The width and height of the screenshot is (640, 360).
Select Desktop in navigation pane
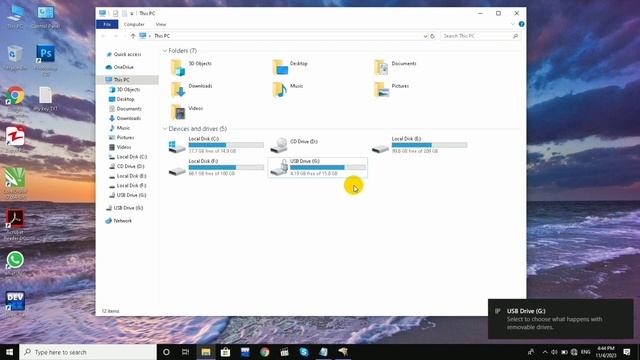(x=122, y=99)
